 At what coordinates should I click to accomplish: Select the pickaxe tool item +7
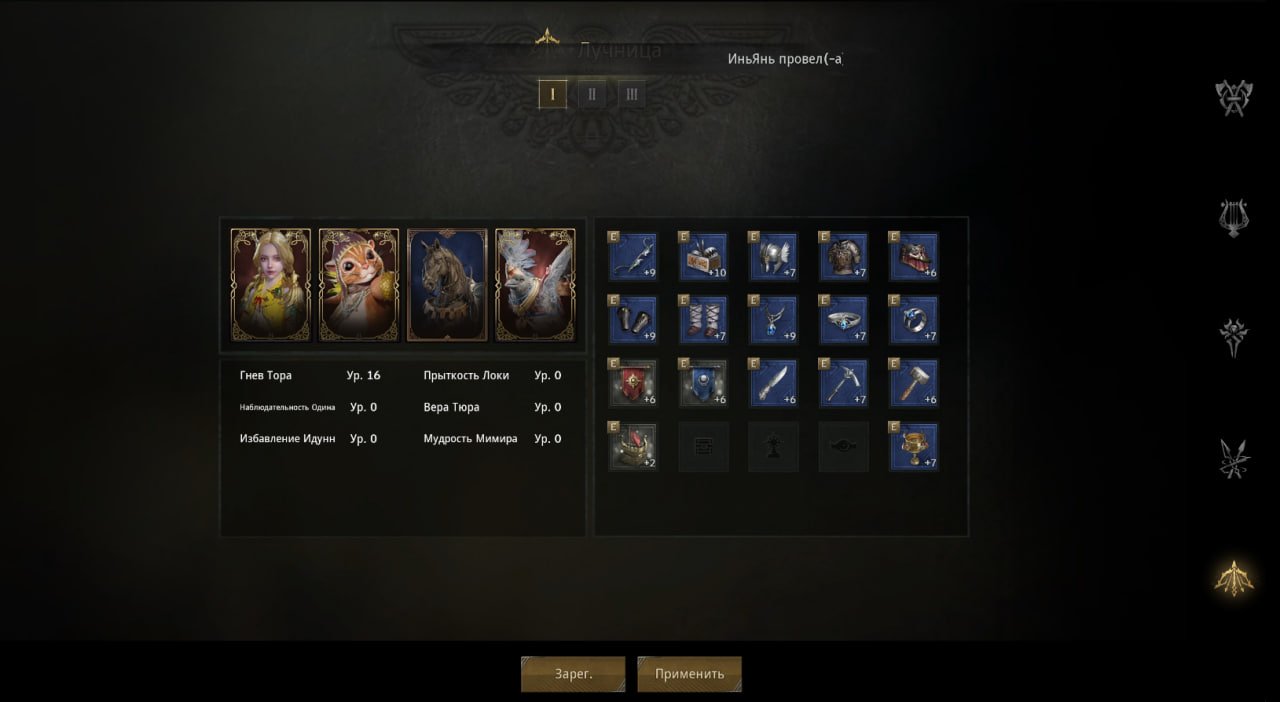tap(844, 383)
